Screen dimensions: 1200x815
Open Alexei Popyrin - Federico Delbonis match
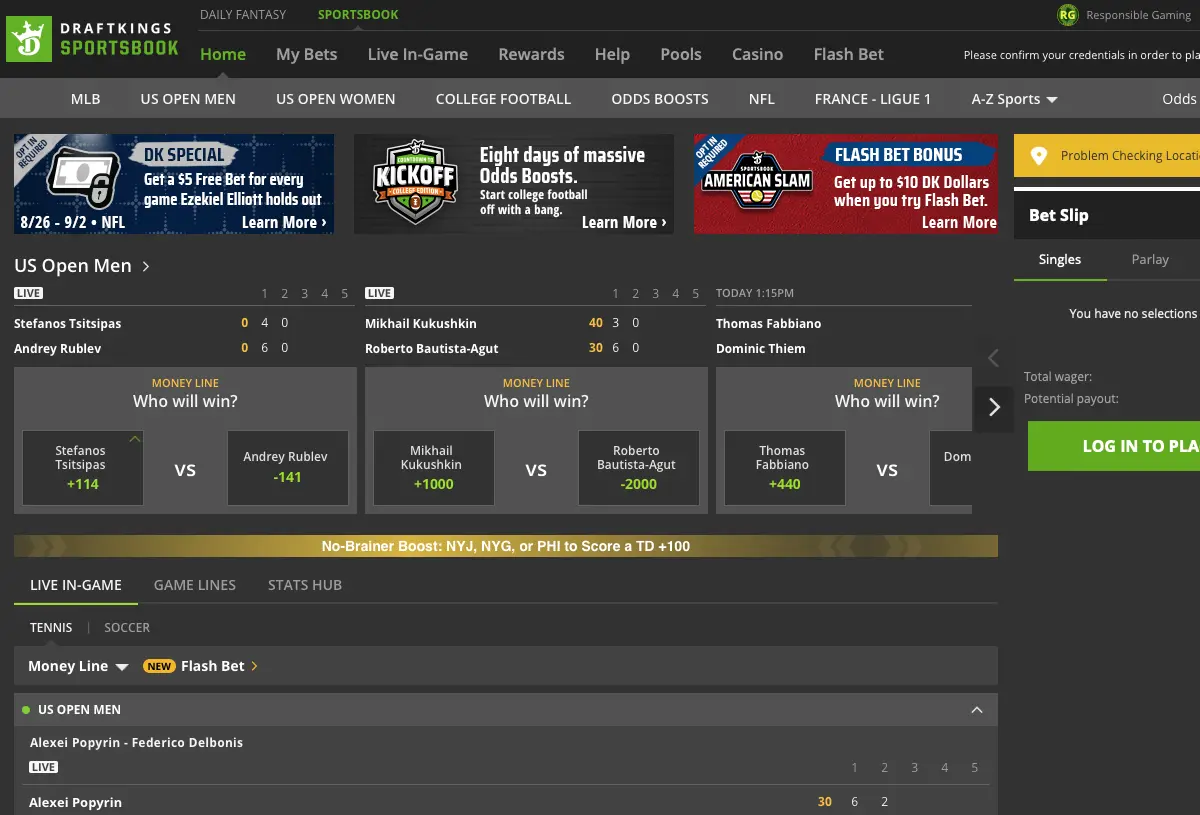[136, 742]
